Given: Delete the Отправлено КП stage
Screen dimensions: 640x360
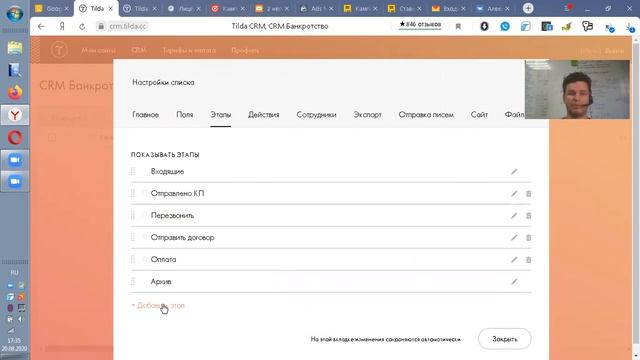Looking at the screenshot, I should (529, 194).
